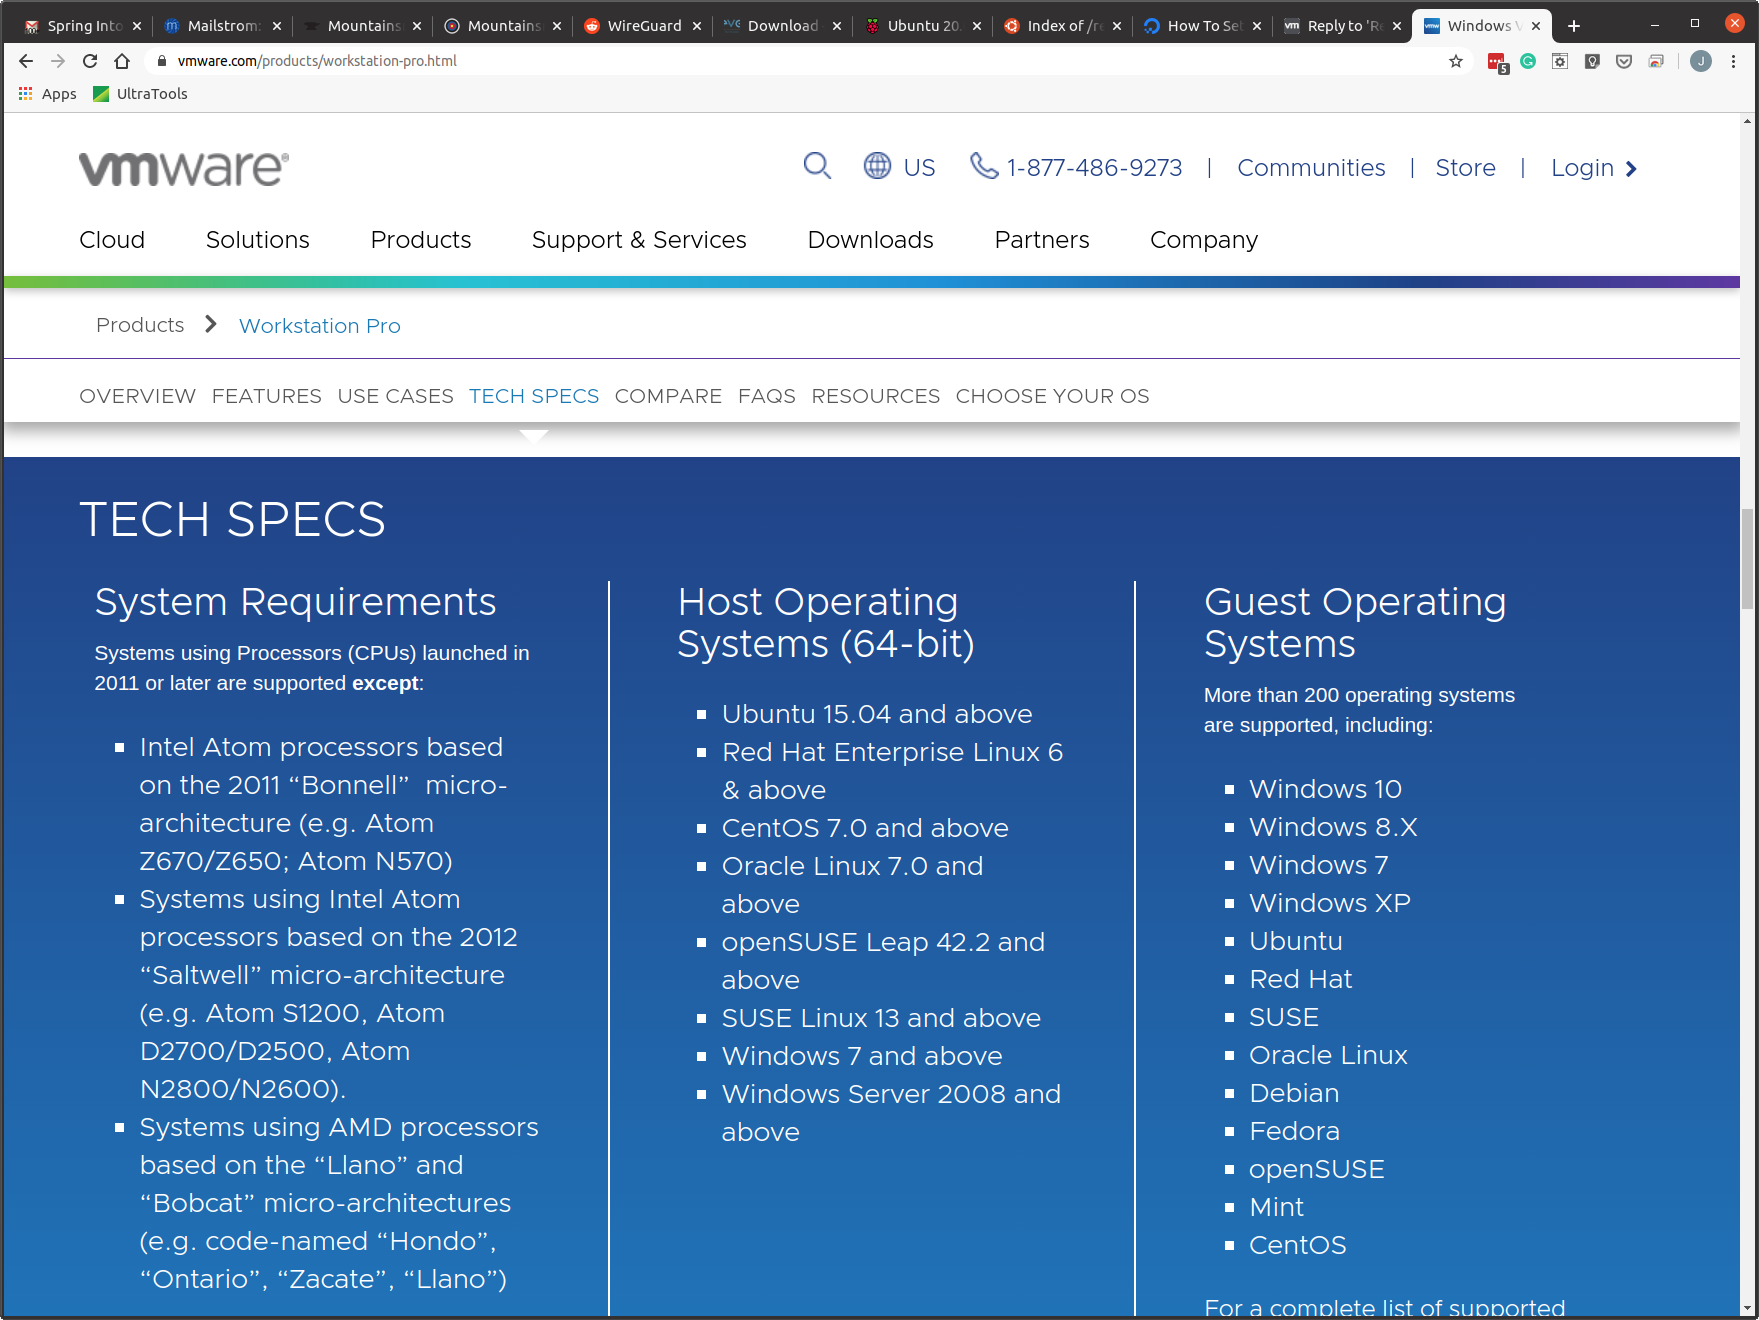The image size is (1759, 1320).
Task: Bookmark this page with the star icon
Action: [x=1456, y=61]
